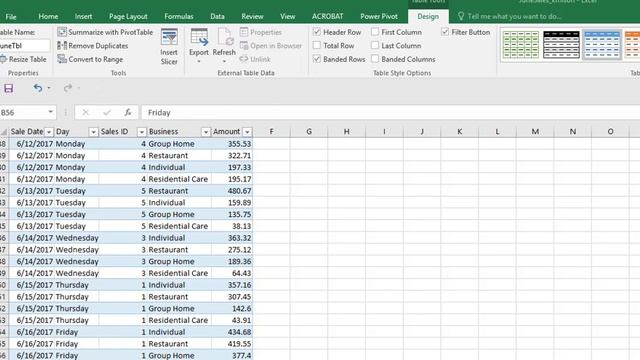Click the Redo arrow icon
This screenshot has height=360, width=640.
(68, 88)
